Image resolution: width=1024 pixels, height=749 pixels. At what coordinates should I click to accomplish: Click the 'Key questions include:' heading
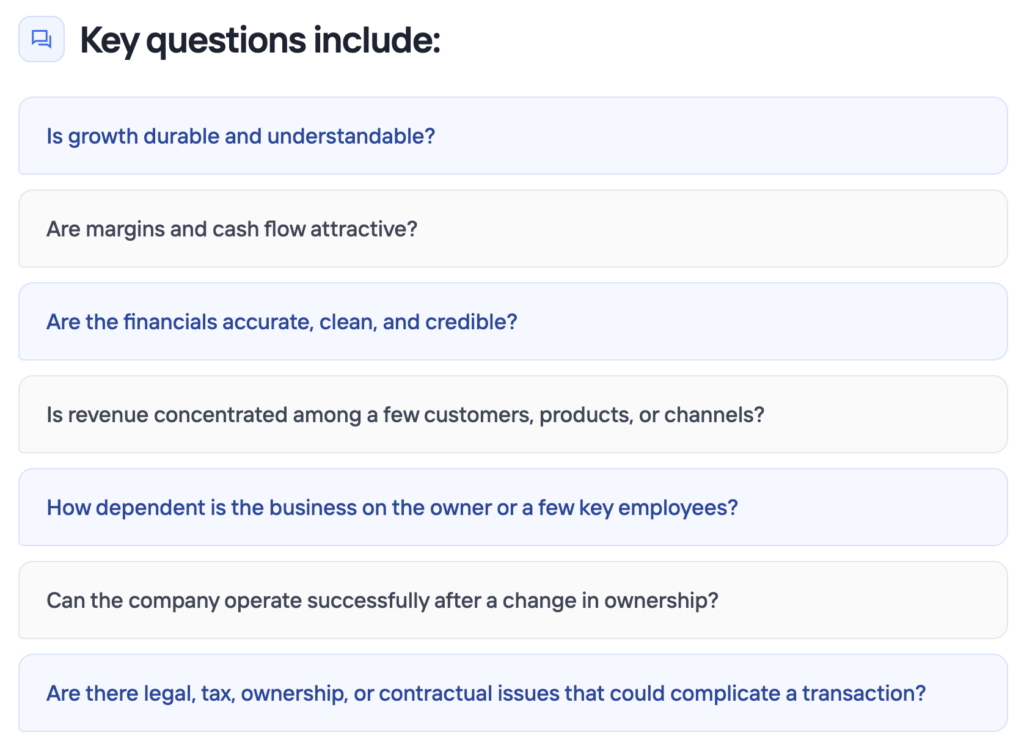pos(260,40)
